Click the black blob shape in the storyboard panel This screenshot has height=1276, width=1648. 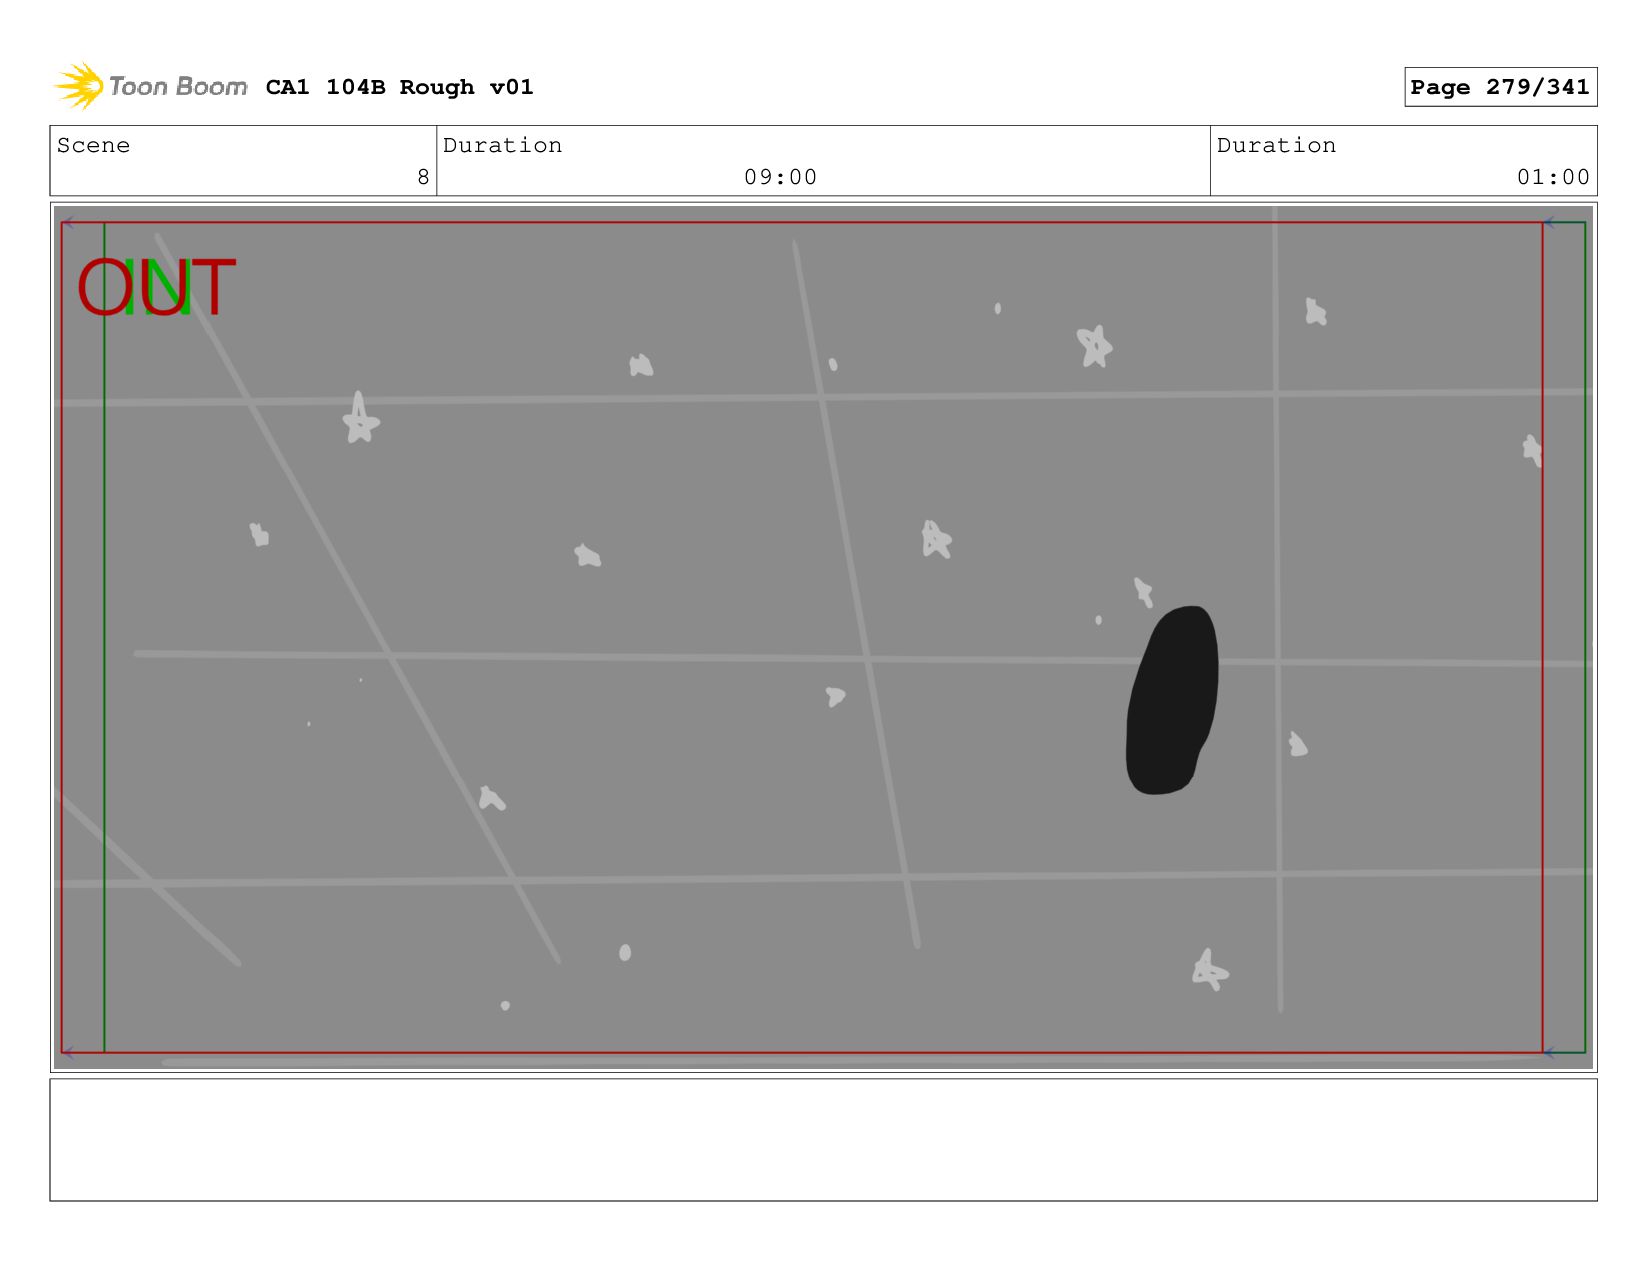(1172, 700)
